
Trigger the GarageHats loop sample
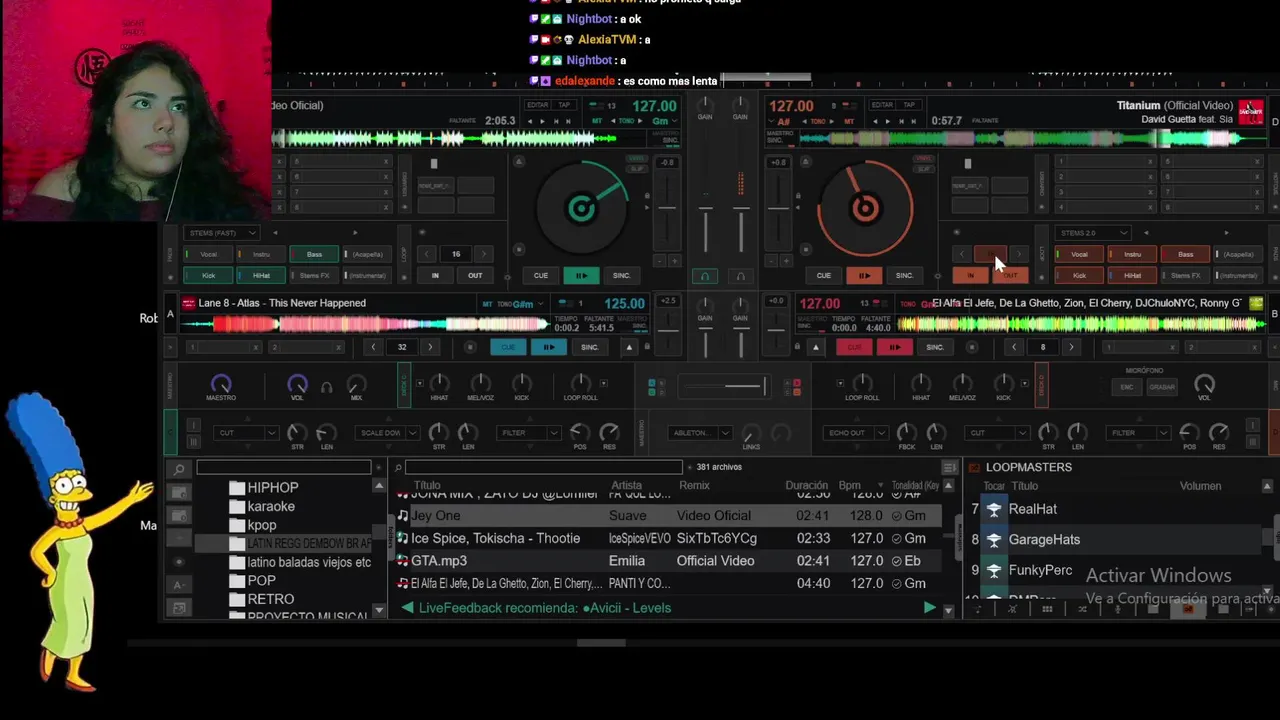click(994, 540)
